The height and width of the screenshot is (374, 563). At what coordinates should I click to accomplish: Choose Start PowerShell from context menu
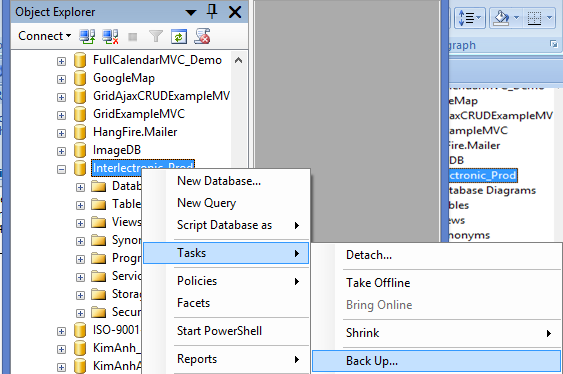226,331
